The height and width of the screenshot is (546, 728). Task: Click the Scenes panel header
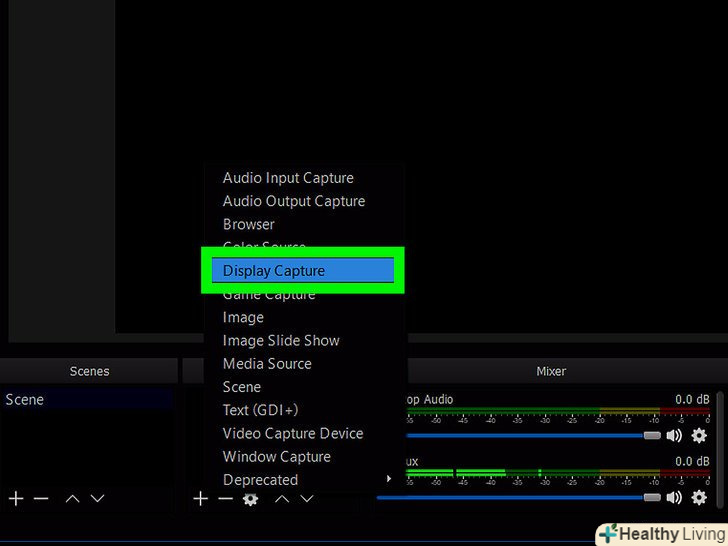click(89, 371)
